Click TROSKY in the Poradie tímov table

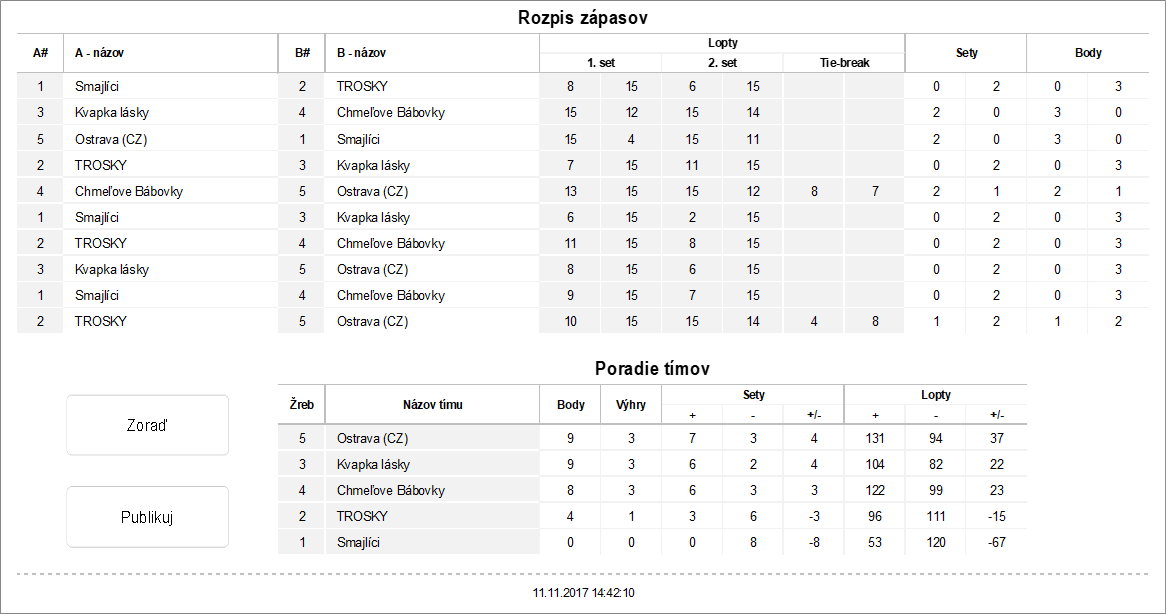pyautogui.click(x=362, y=516)
